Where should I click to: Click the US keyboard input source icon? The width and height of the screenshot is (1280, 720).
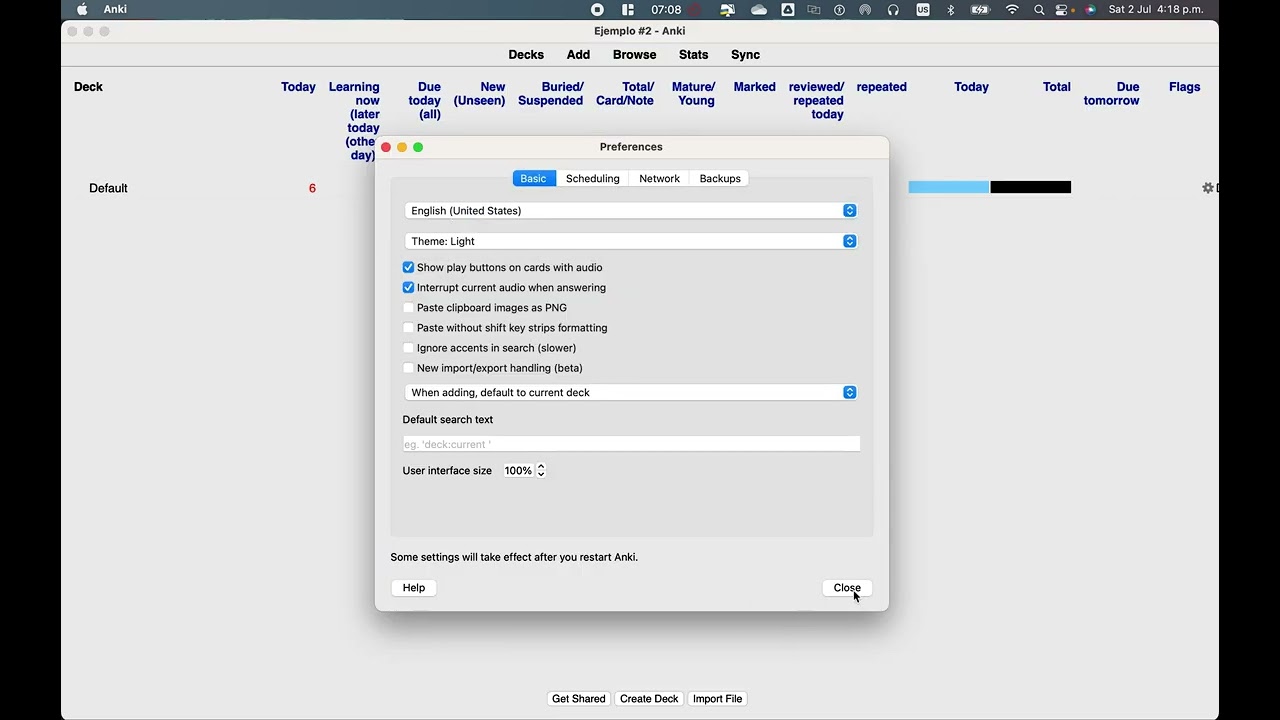[923, 10]
